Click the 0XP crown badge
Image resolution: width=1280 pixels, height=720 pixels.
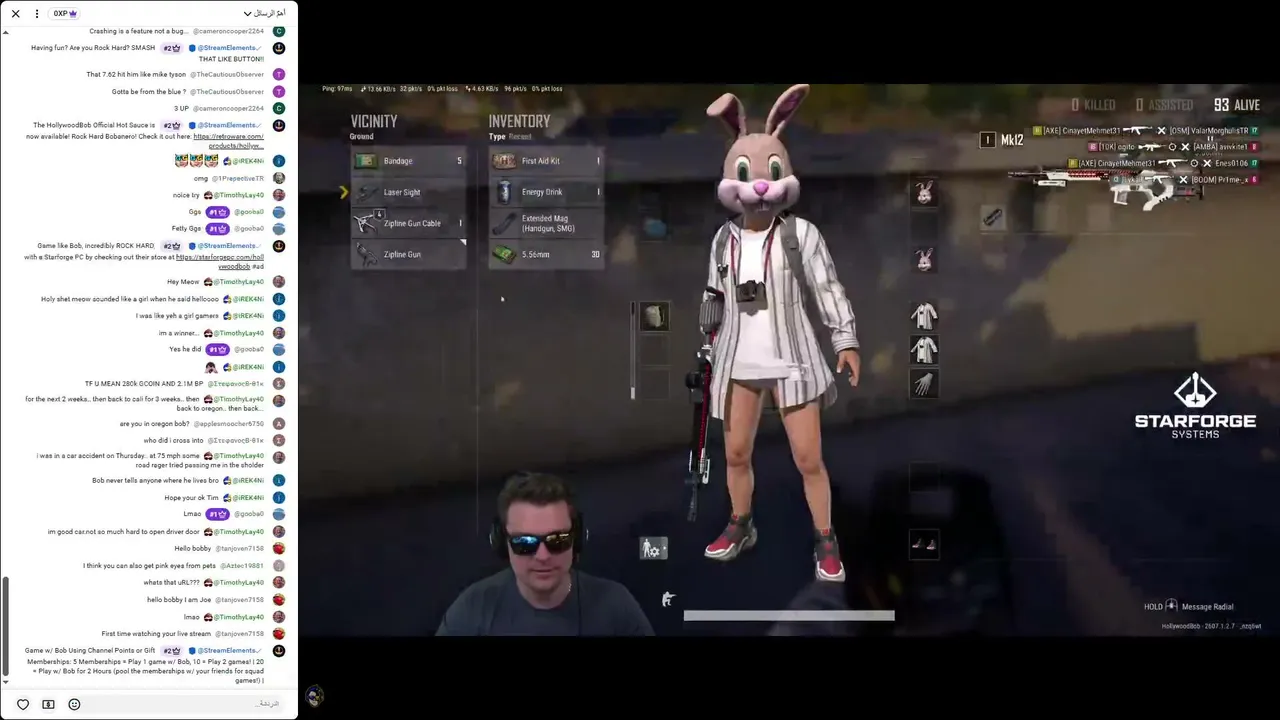(65, 14)
